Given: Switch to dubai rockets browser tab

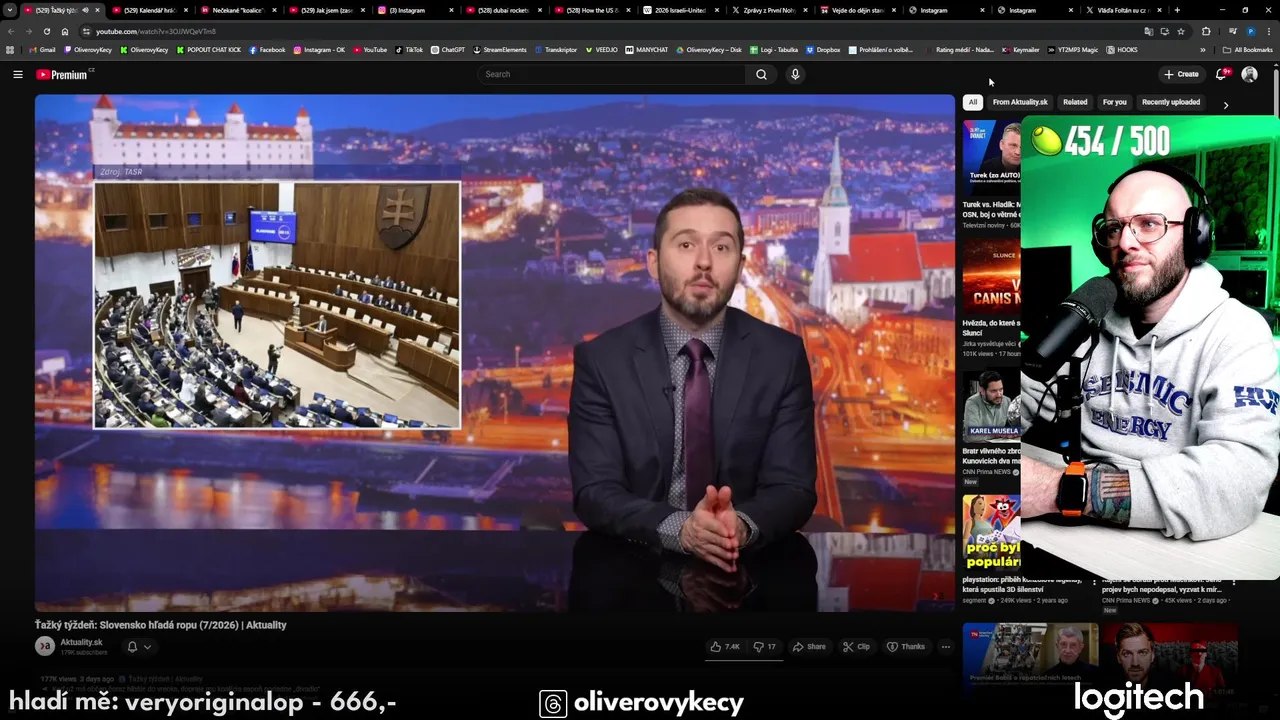Looking at the screenshot, I should (x=503, y=10).
